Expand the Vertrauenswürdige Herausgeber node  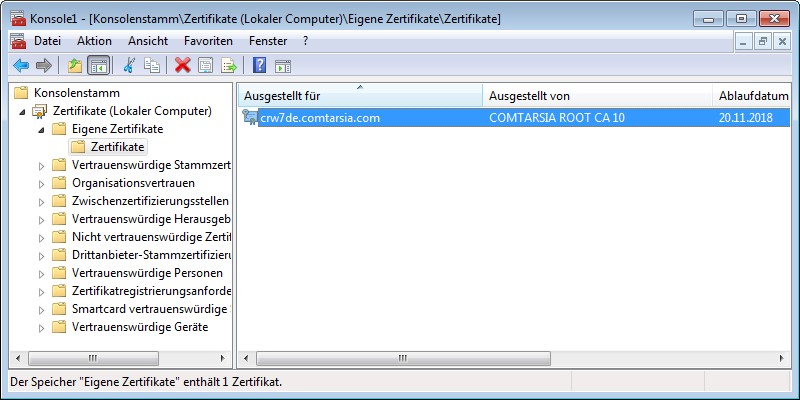[42, 219]
